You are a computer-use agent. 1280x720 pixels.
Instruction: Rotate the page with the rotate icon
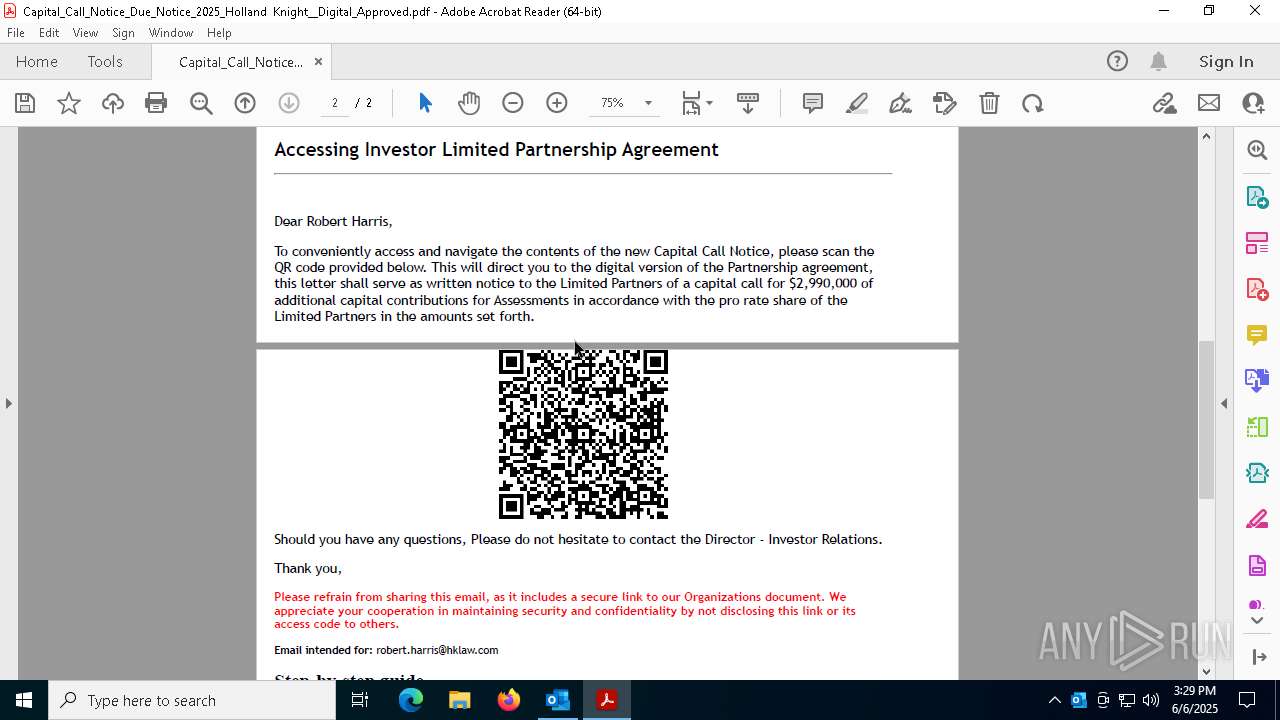point(1033,103)
